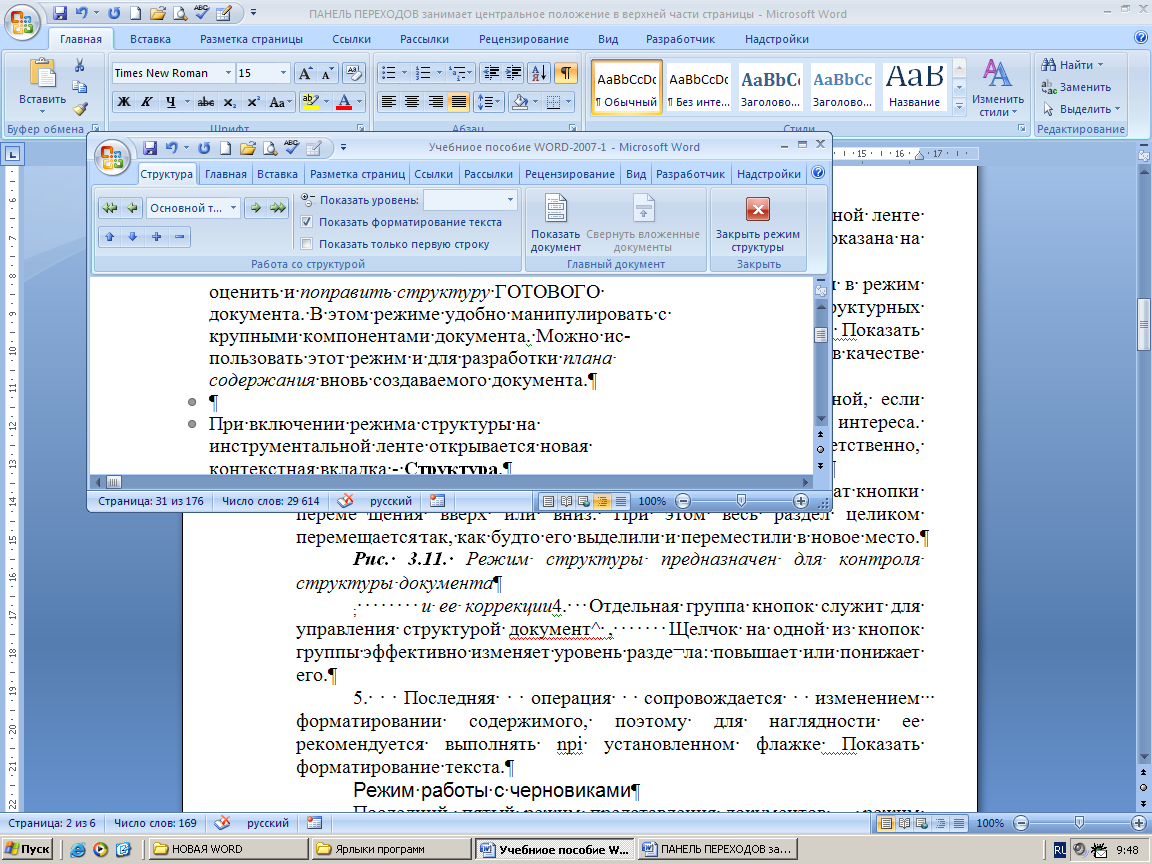Click the Sort A-Я icon
This screenshot has width=1152, height=864.
pyautogui.click(x=539, y=73)
